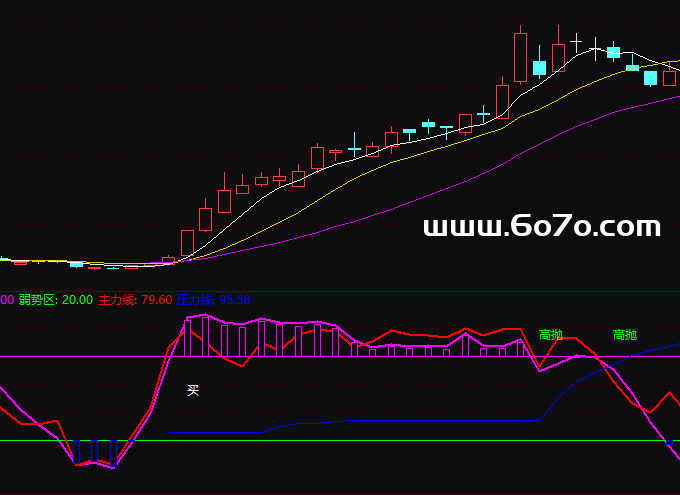Click the white 买 buy signal marker
Viewport: 680px width, 495px height.
[x=193, y=390]
